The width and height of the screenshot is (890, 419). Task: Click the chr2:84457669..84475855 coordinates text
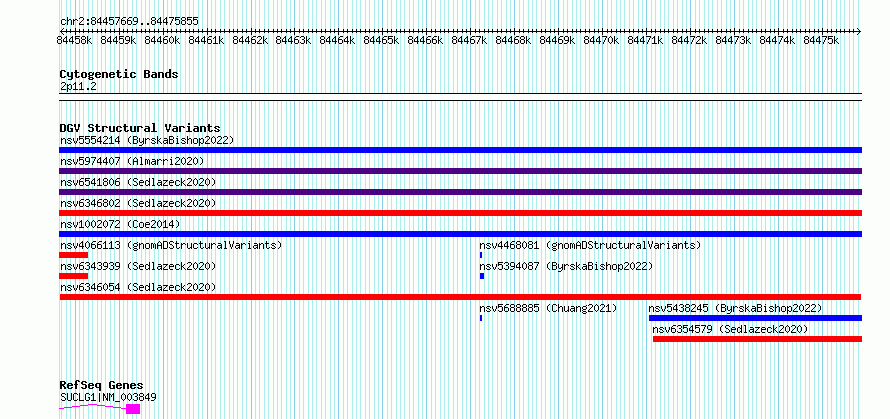click(x=129, y=22)
